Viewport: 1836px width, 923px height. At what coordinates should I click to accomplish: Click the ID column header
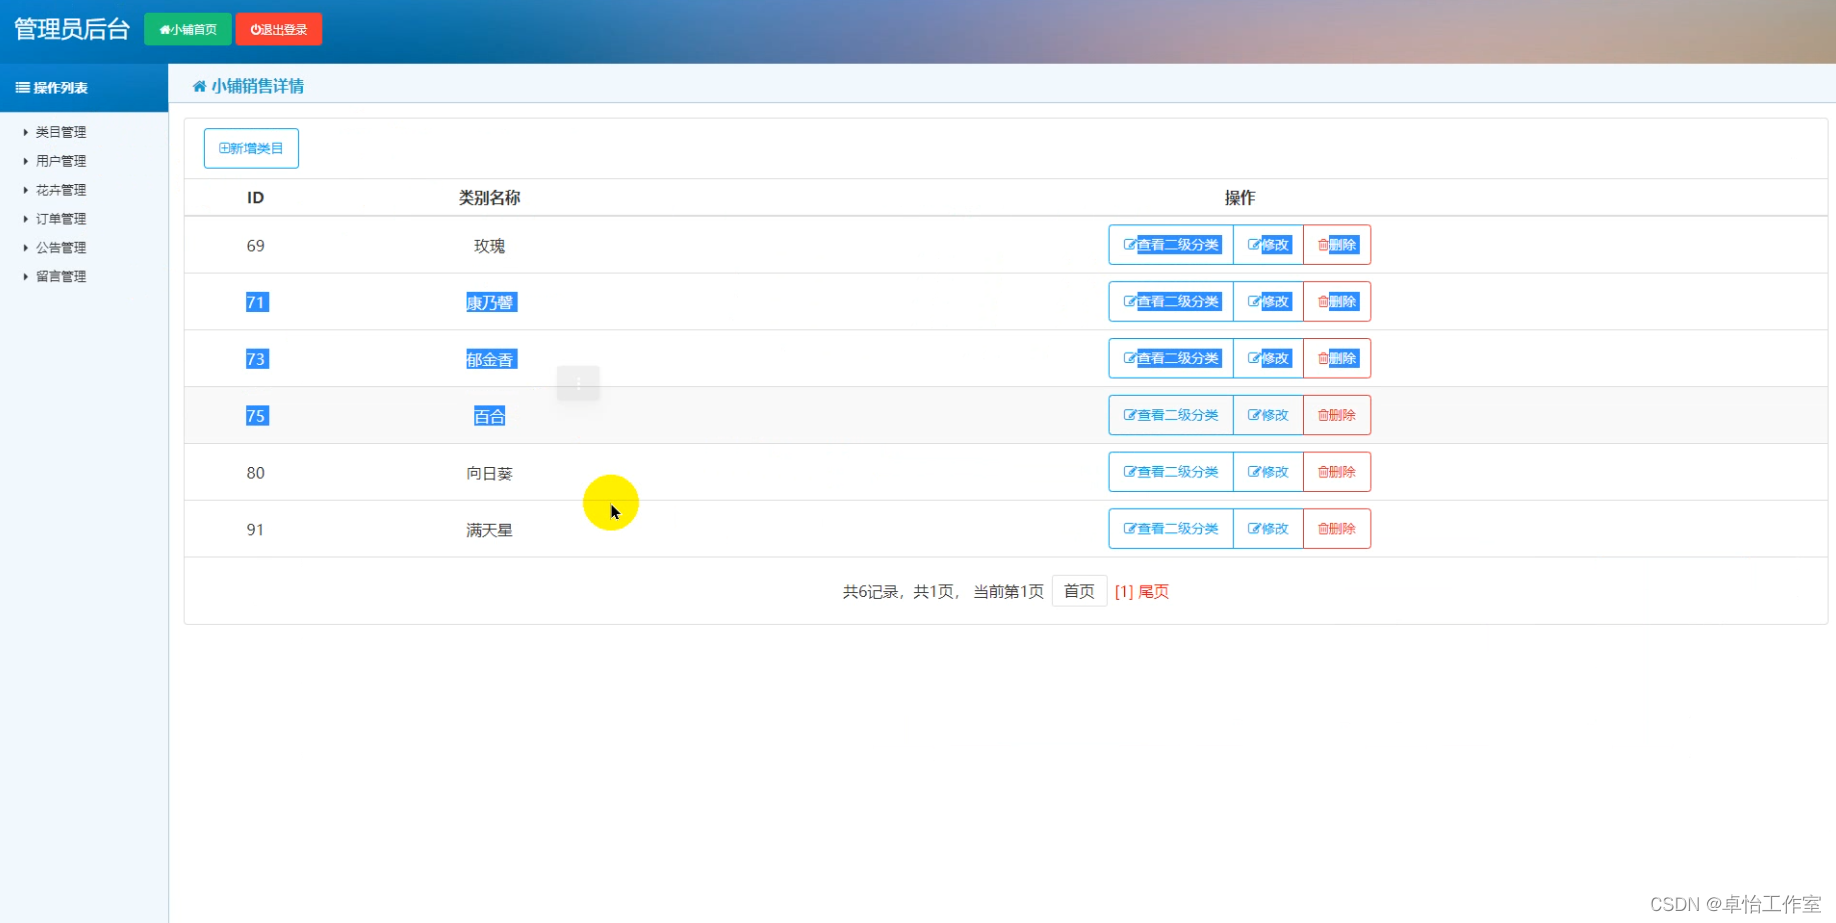tap(256, 198)
